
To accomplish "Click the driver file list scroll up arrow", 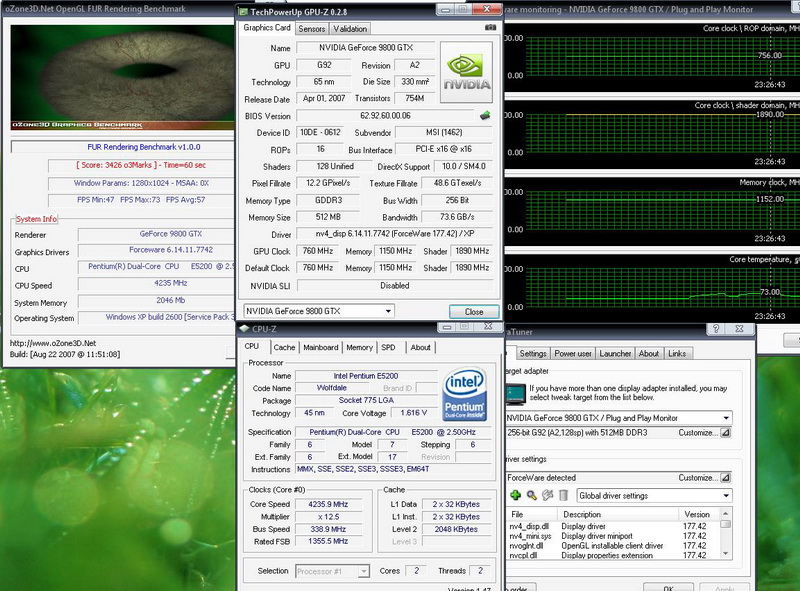I will pyautogui.click(x=726, y=513).
